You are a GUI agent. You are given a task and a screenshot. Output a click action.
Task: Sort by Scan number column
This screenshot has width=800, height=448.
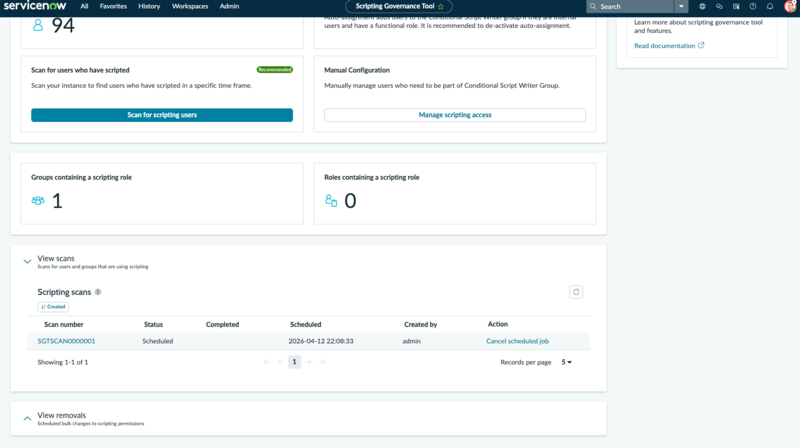[x=64, y=325]
